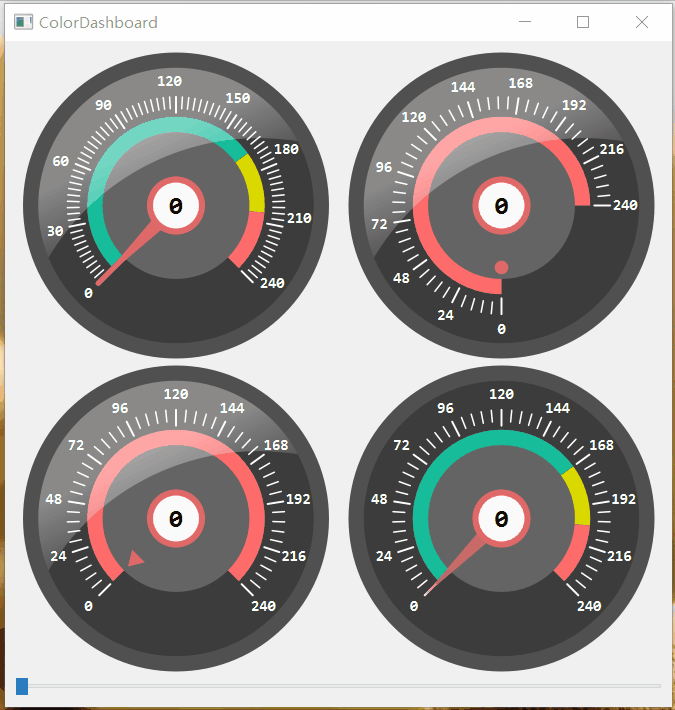Screen dimensions: 675x710
Task: Click the label 90 on top-left gauge
Action: (103, 106)
